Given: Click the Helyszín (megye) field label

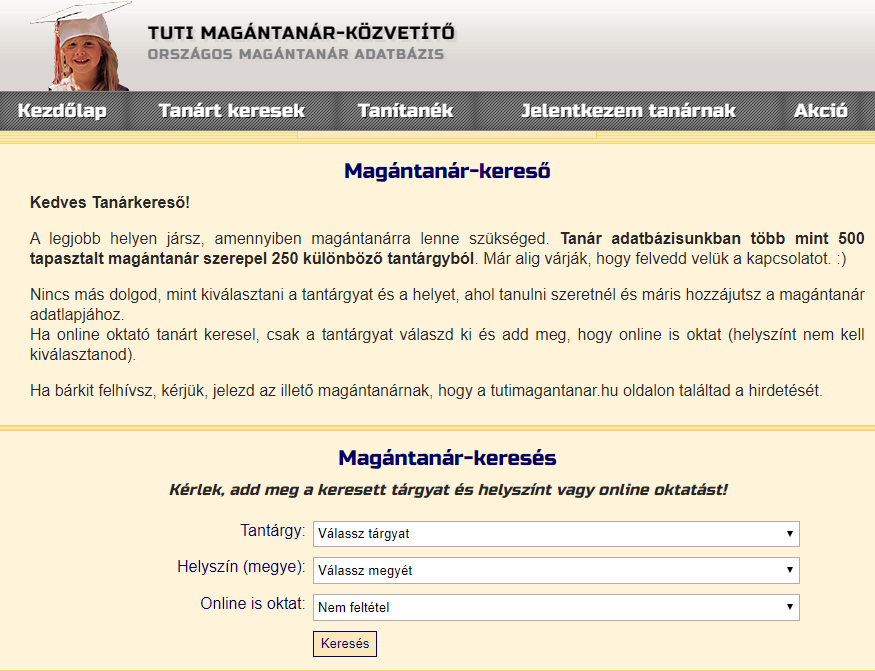Looking at the screenshot, I should [241, 567].
